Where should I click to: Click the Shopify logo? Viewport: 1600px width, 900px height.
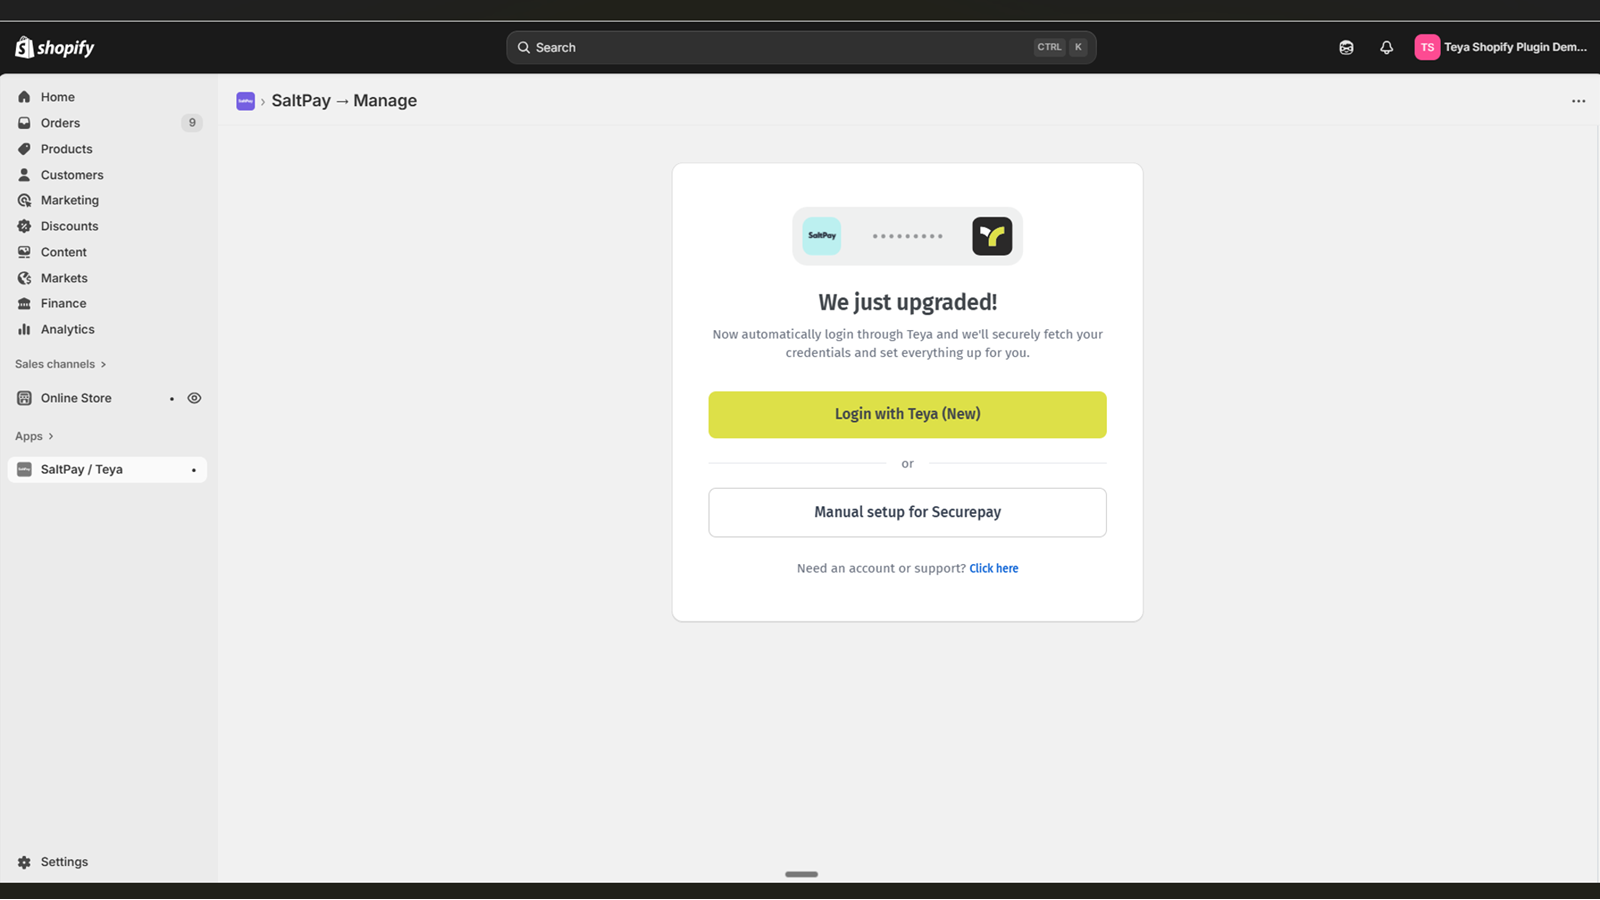click(x=55, y=47)
